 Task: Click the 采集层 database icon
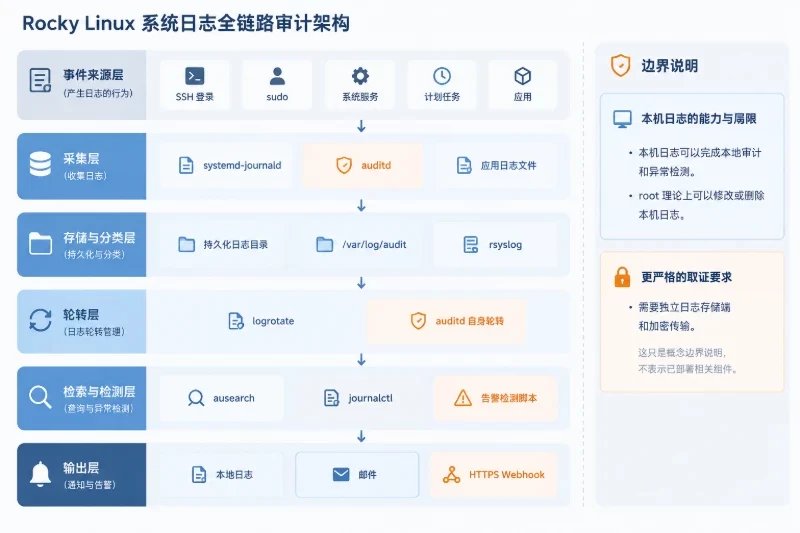(x=40, y=164)
